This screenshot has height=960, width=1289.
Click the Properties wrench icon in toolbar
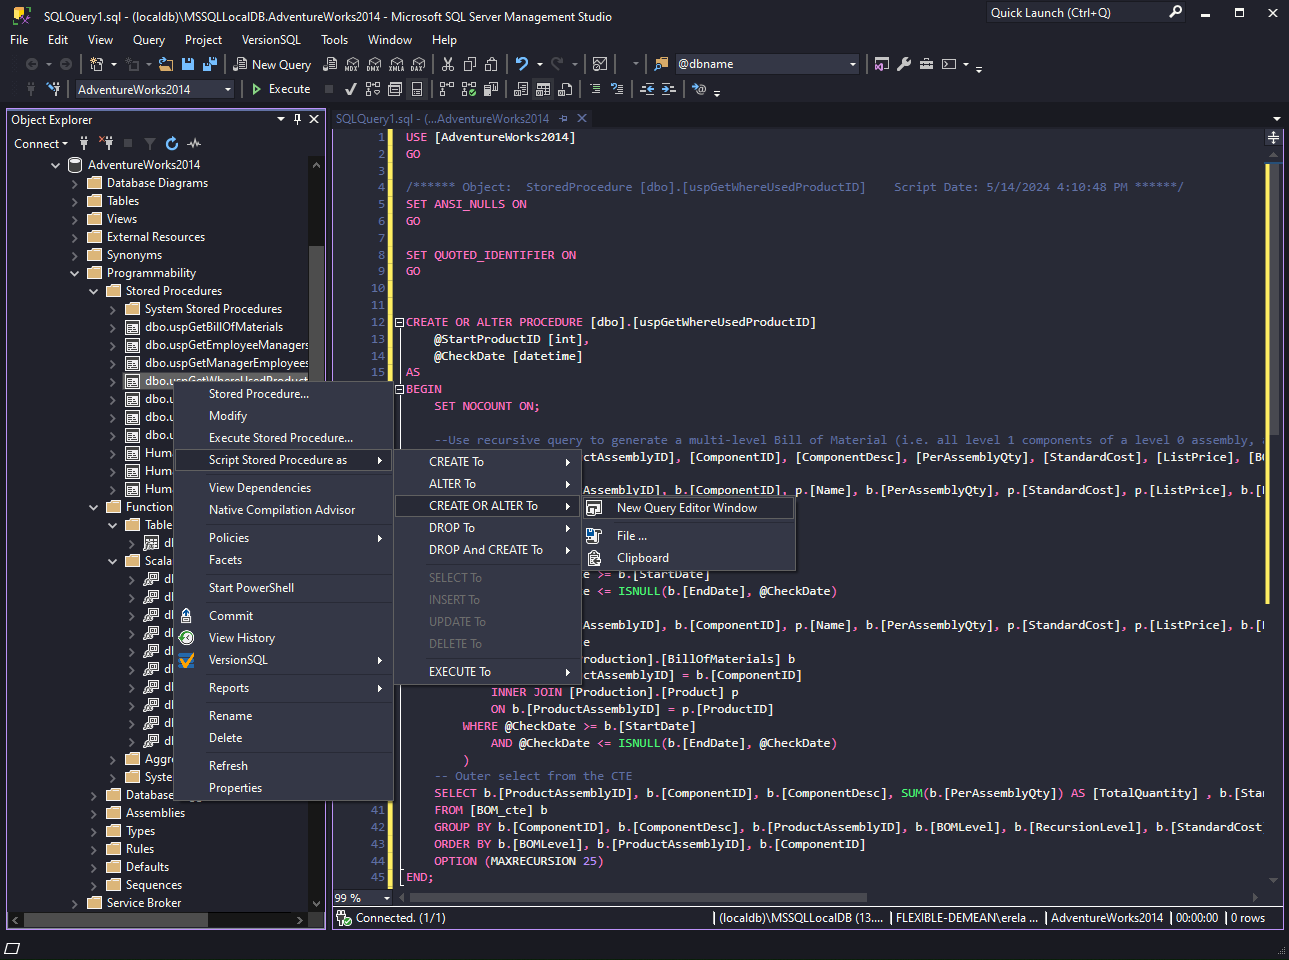click(904, 64)
